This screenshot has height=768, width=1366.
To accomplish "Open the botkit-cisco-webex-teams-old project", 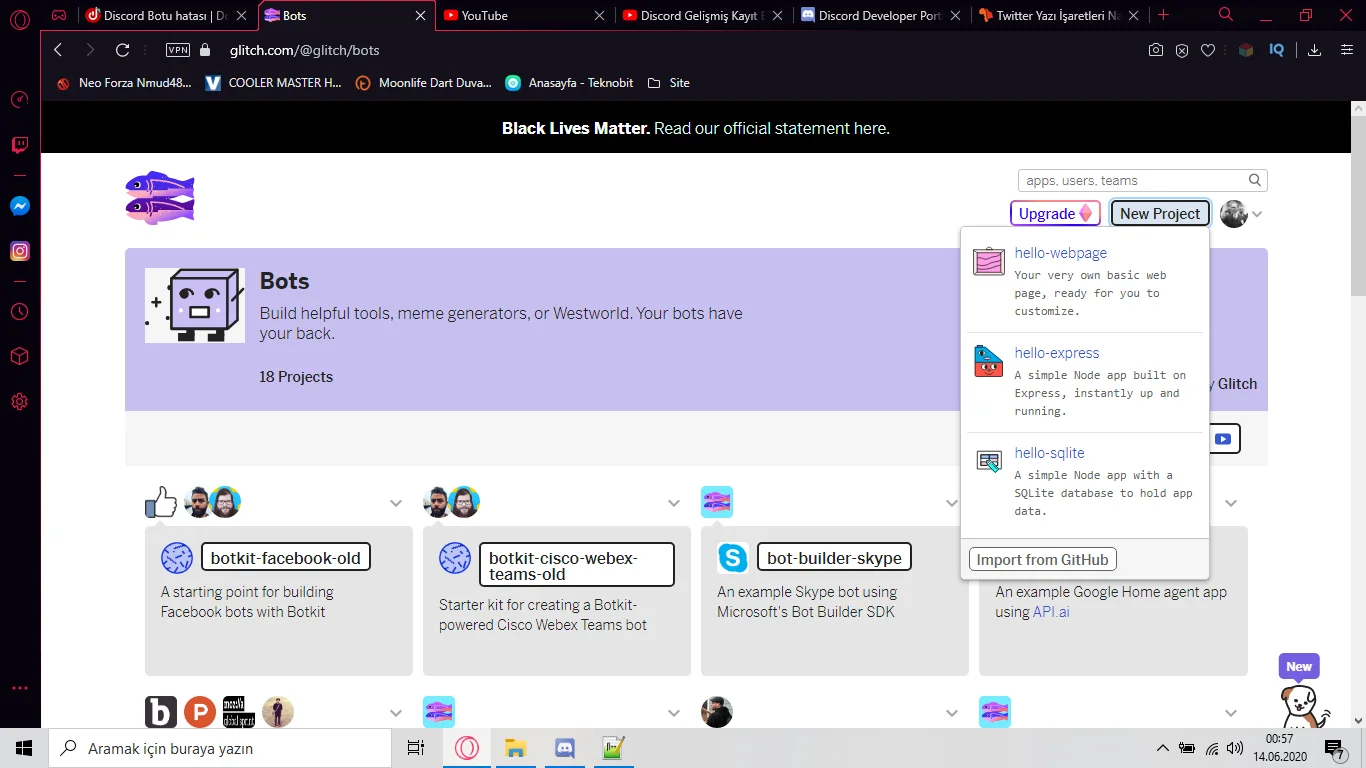I will pyautogui.click(x=577, y=565).
